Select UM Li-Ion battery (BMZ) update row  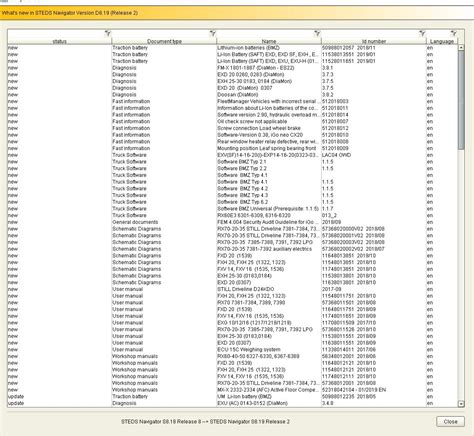coord(233,396)
